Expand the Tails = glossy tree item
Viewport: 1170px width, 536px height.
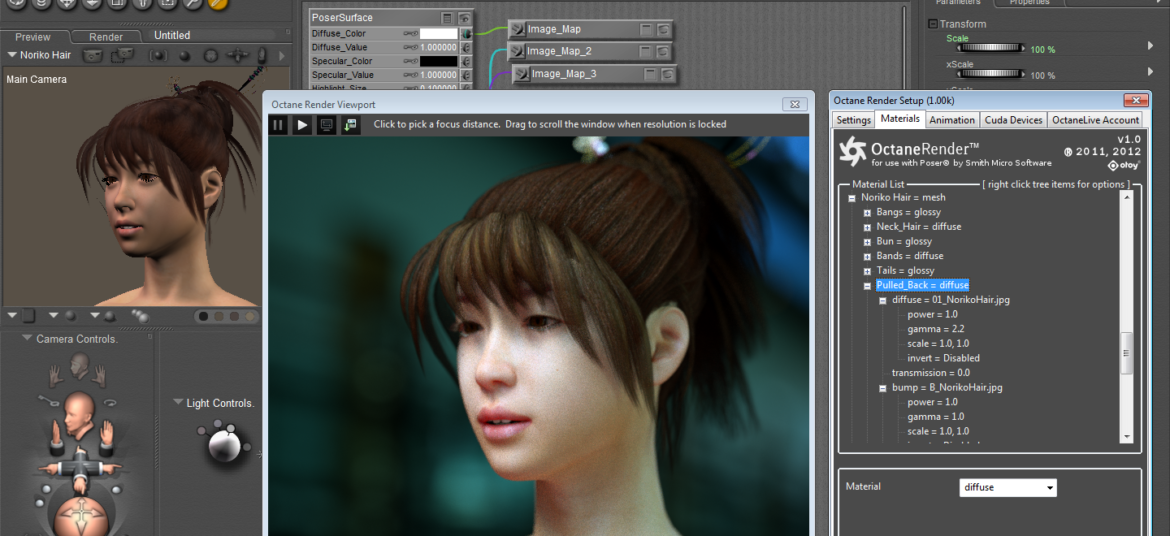pyautogui.click(x=867, y=270)
